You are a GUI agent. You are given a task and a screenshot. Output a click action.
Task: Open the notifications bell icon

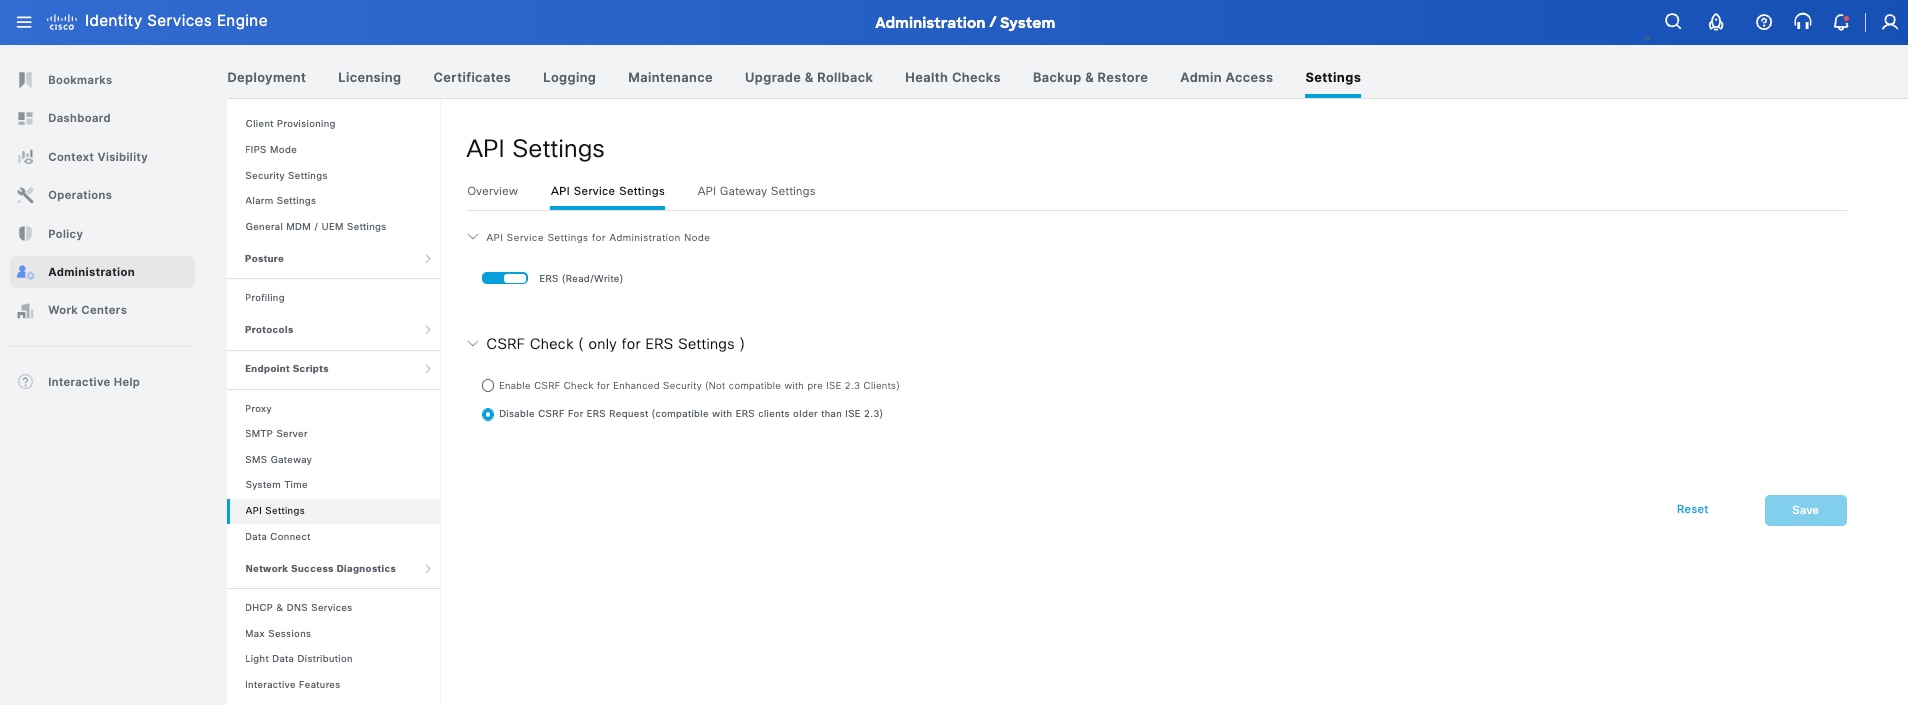click(x=1841, y=22)
